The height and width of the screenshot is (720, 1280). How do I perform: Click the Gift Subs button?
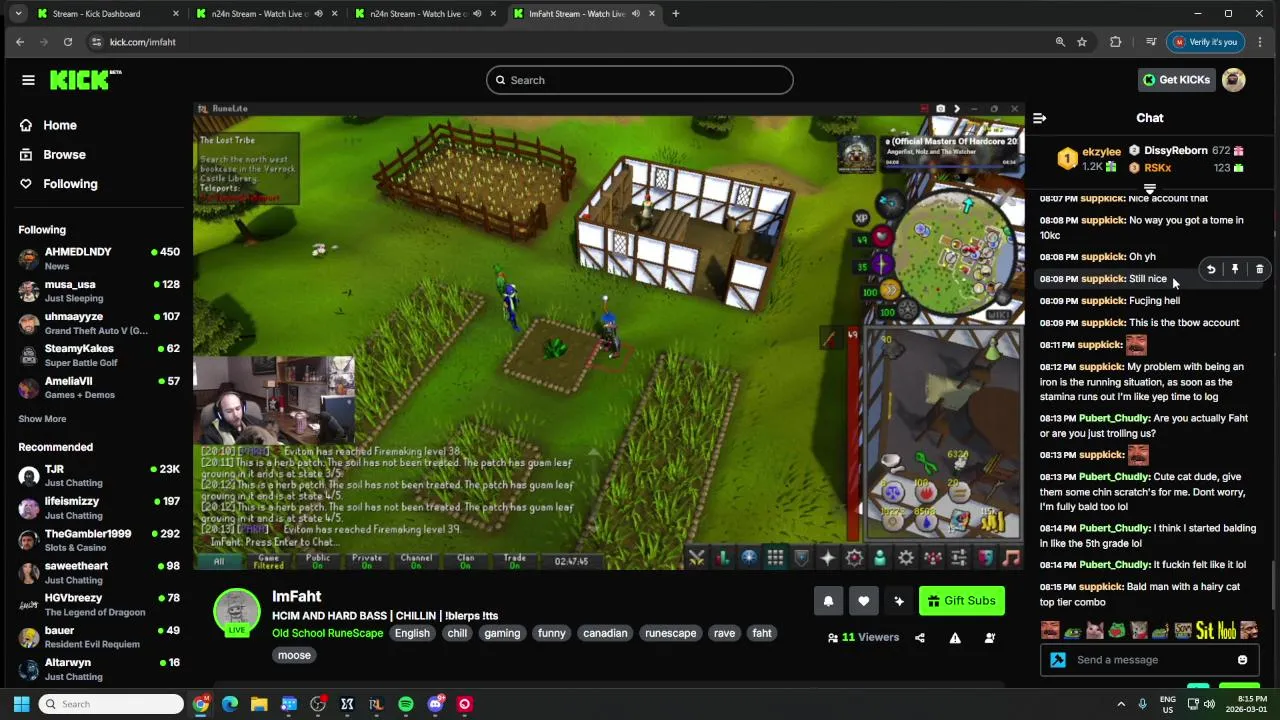tap(961, 601)
